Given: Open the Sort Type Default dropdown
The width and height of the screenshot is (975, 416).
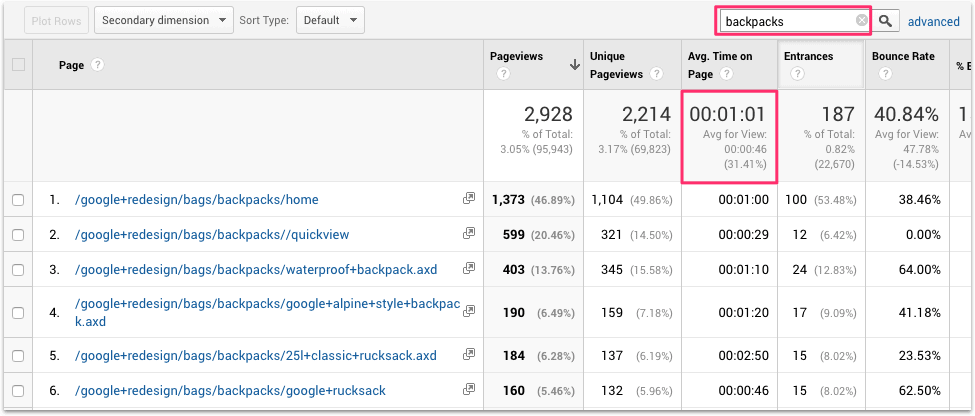Looking at the screenshot, I should [330, 20].
